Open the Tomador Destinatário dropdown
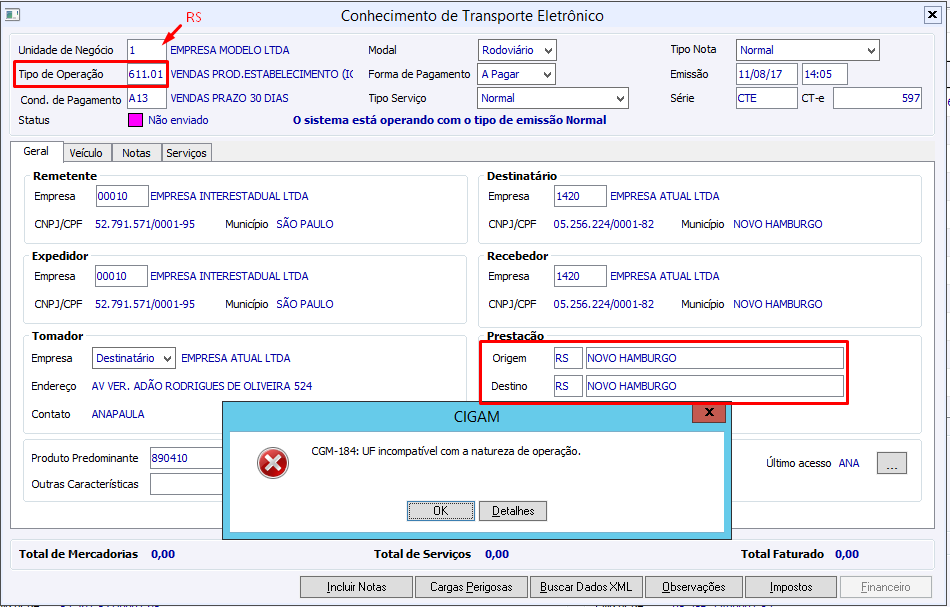The image size is (950, 607). point(134,358)
